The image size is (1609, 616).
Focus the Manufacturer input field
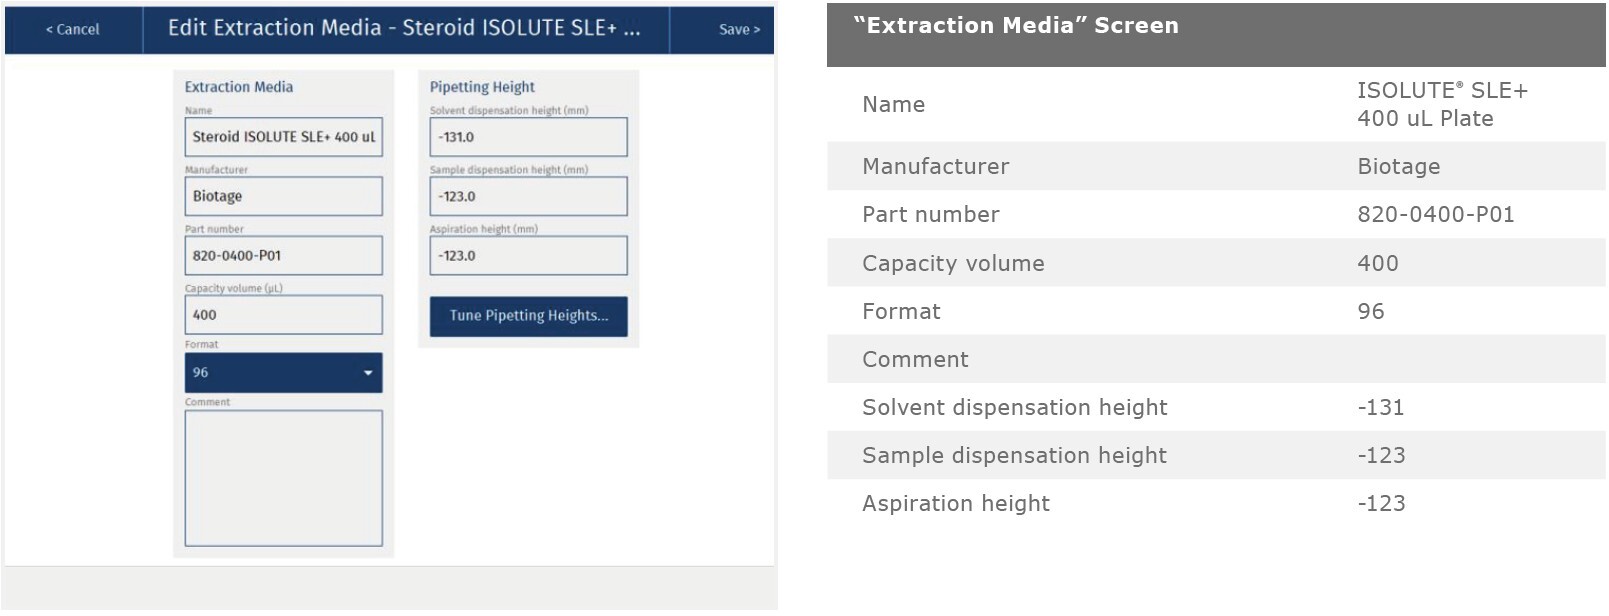coord(283,196)
